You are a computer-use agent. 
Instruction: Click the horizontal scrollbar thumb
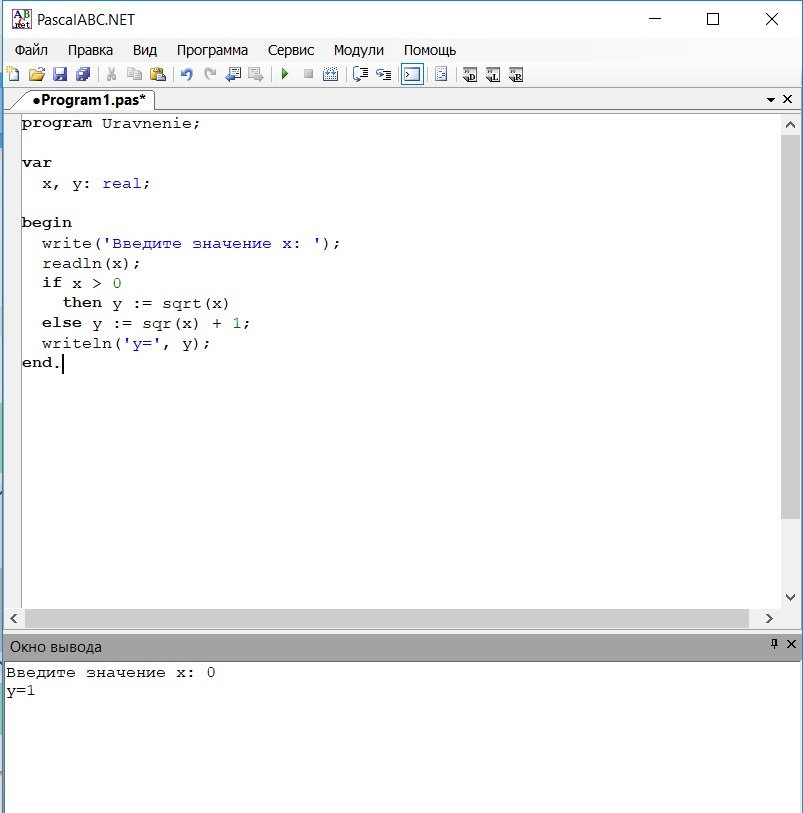387,618
